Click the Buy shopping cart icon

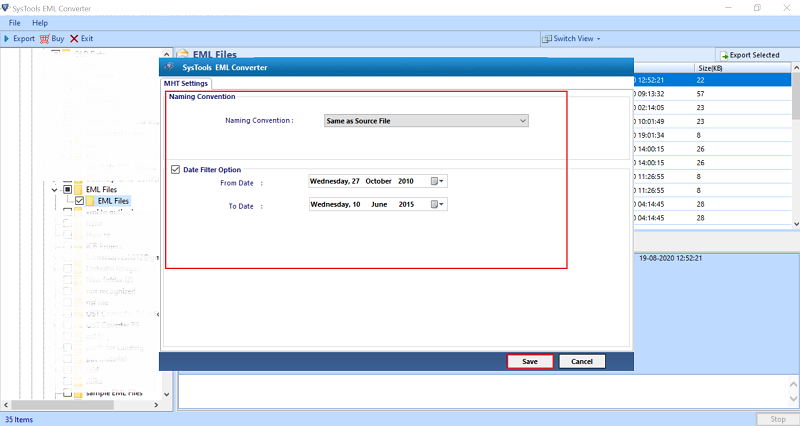(45, 39)
